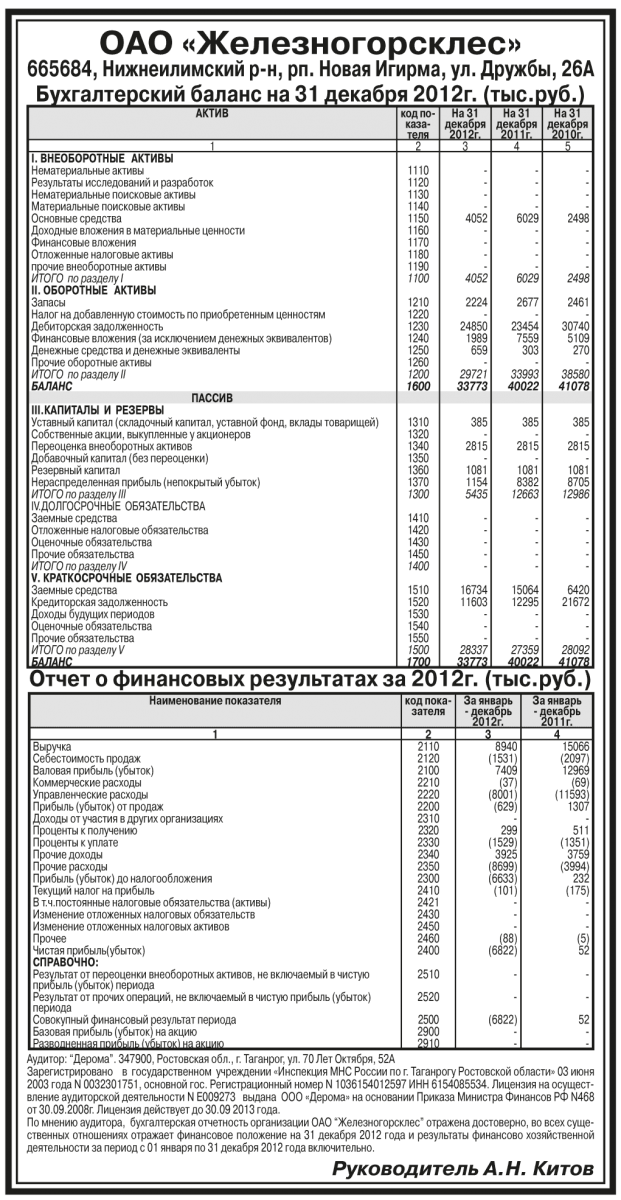Click the ПАССИВ section header
This screenshot has height=1200, width=621.
[211, 397]
